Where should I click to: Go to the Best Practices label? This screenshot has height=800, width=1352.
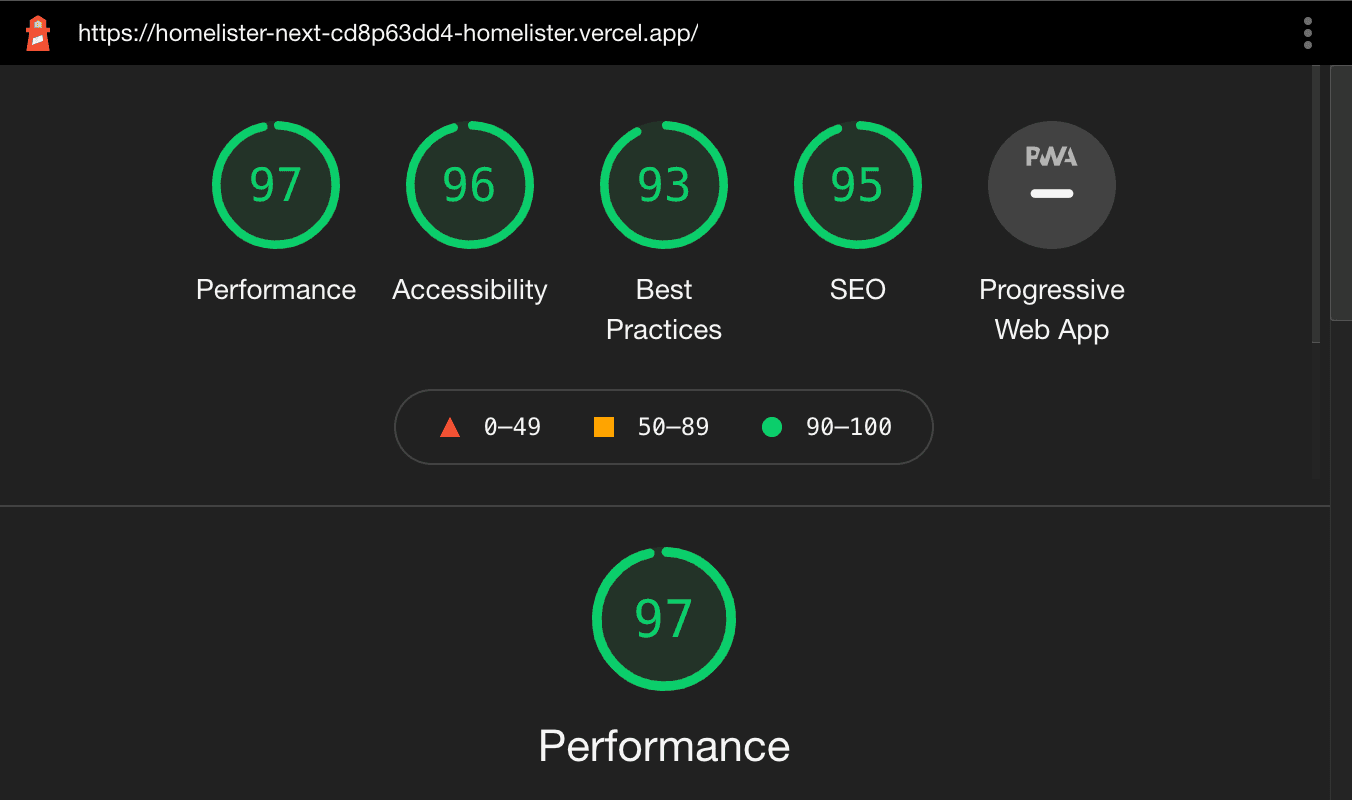coord(664,309)
